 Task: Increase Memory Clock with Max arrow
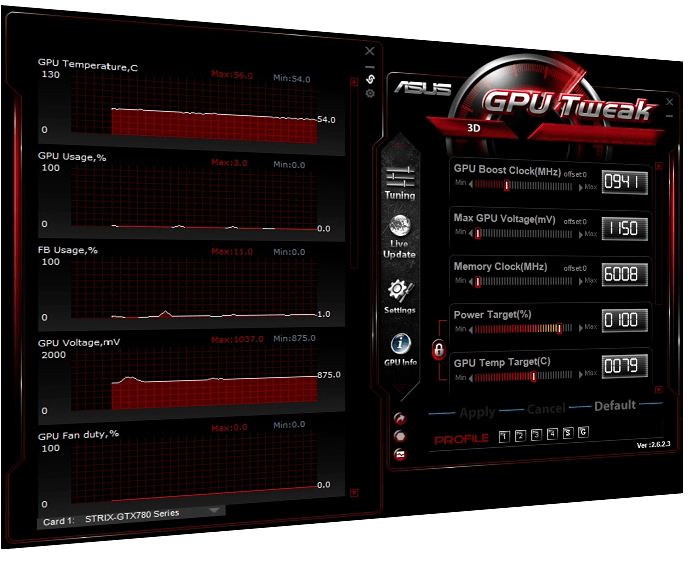(581, 282)
